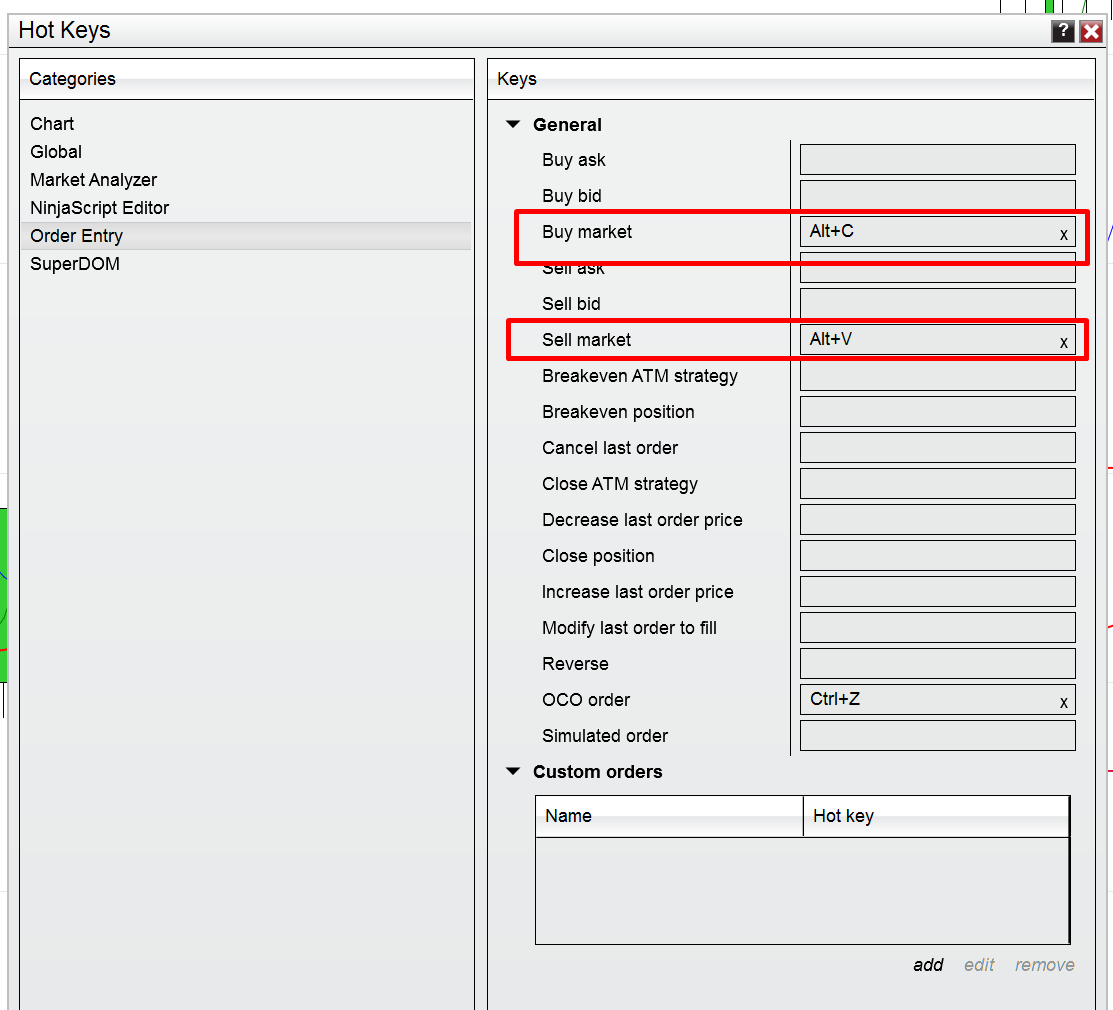The height and width of the screenshot is (1010, 1113).
Task: Select the Order Entry category
Action: [x=246, y=236]
